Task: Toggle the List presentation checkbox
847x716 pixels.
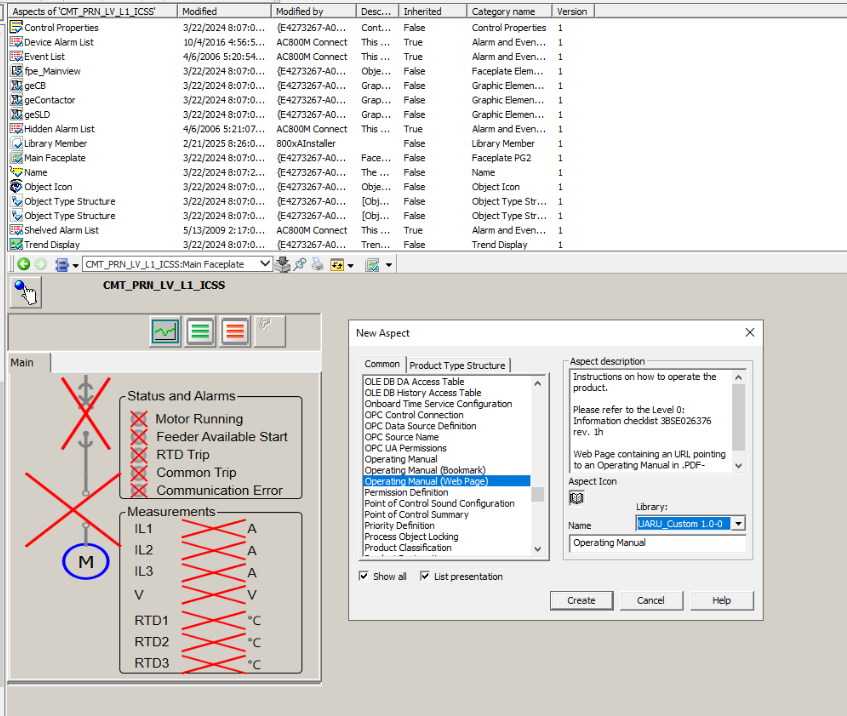Action: click(425, 576)
